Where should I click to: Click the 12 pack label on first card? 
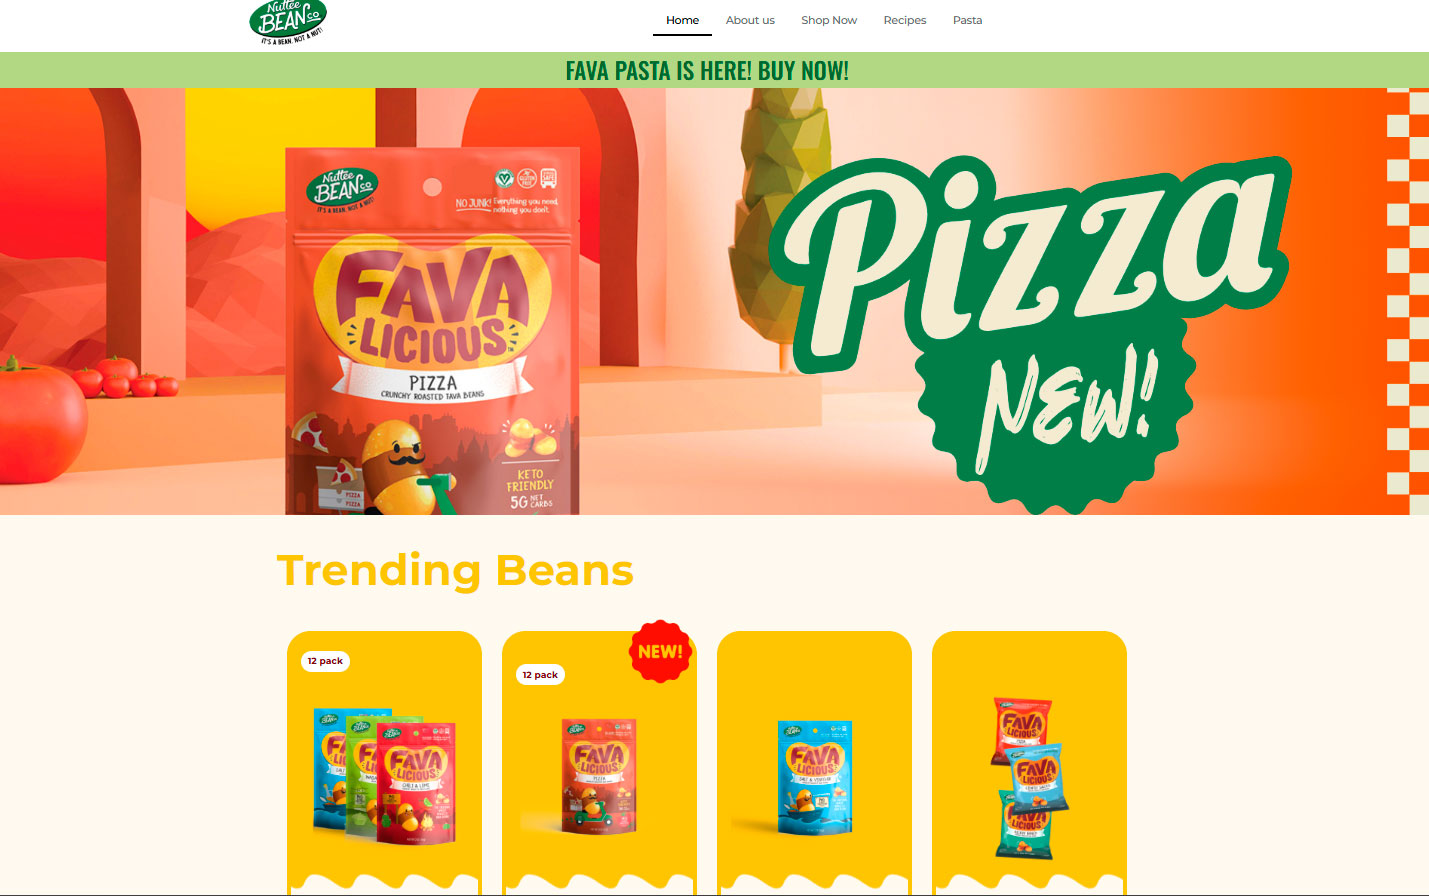pos(325,661)
